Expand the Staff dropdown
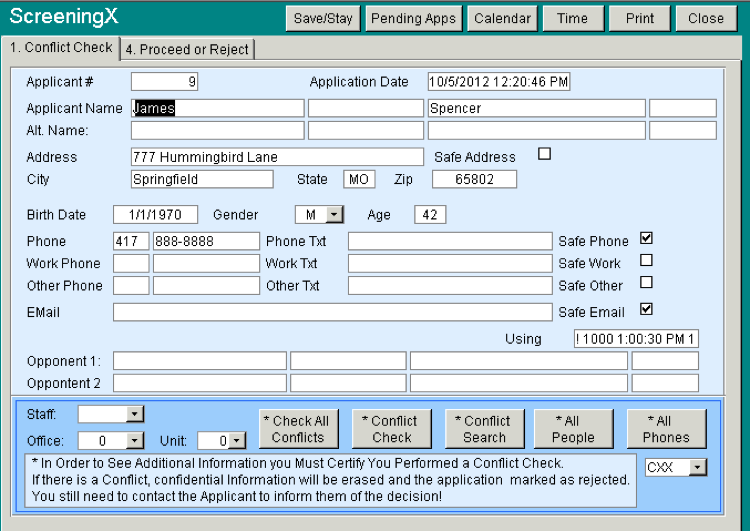This screenshot has width=750, height=531. pos(135,414)
